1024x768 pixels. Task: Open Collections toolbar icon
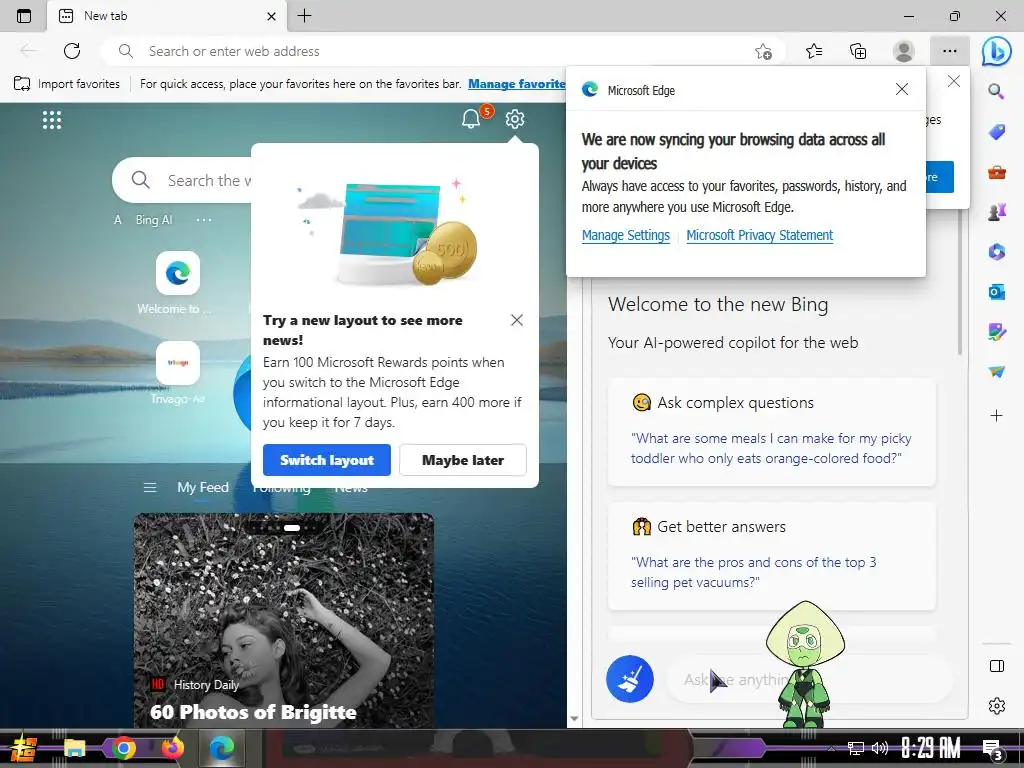pyautogui.click(x=858, y=51)
